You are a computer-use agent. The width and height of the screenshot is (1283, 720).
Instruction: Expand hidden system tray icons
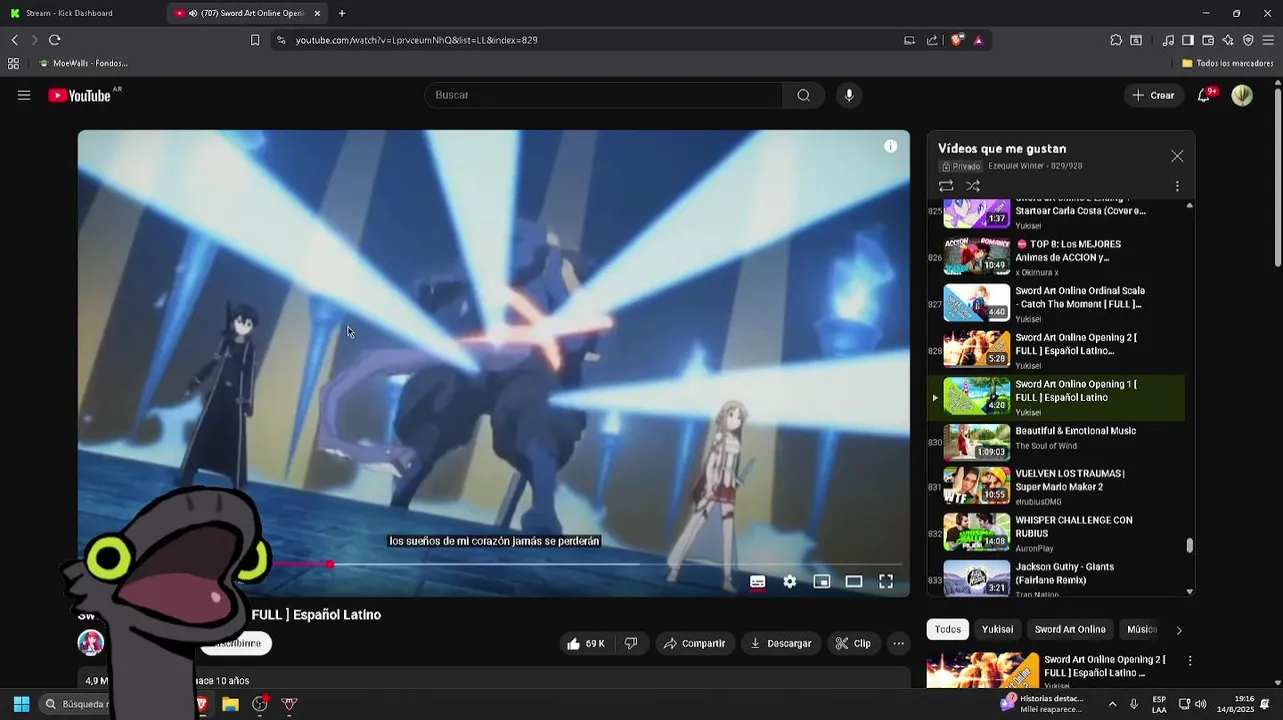1112,704
